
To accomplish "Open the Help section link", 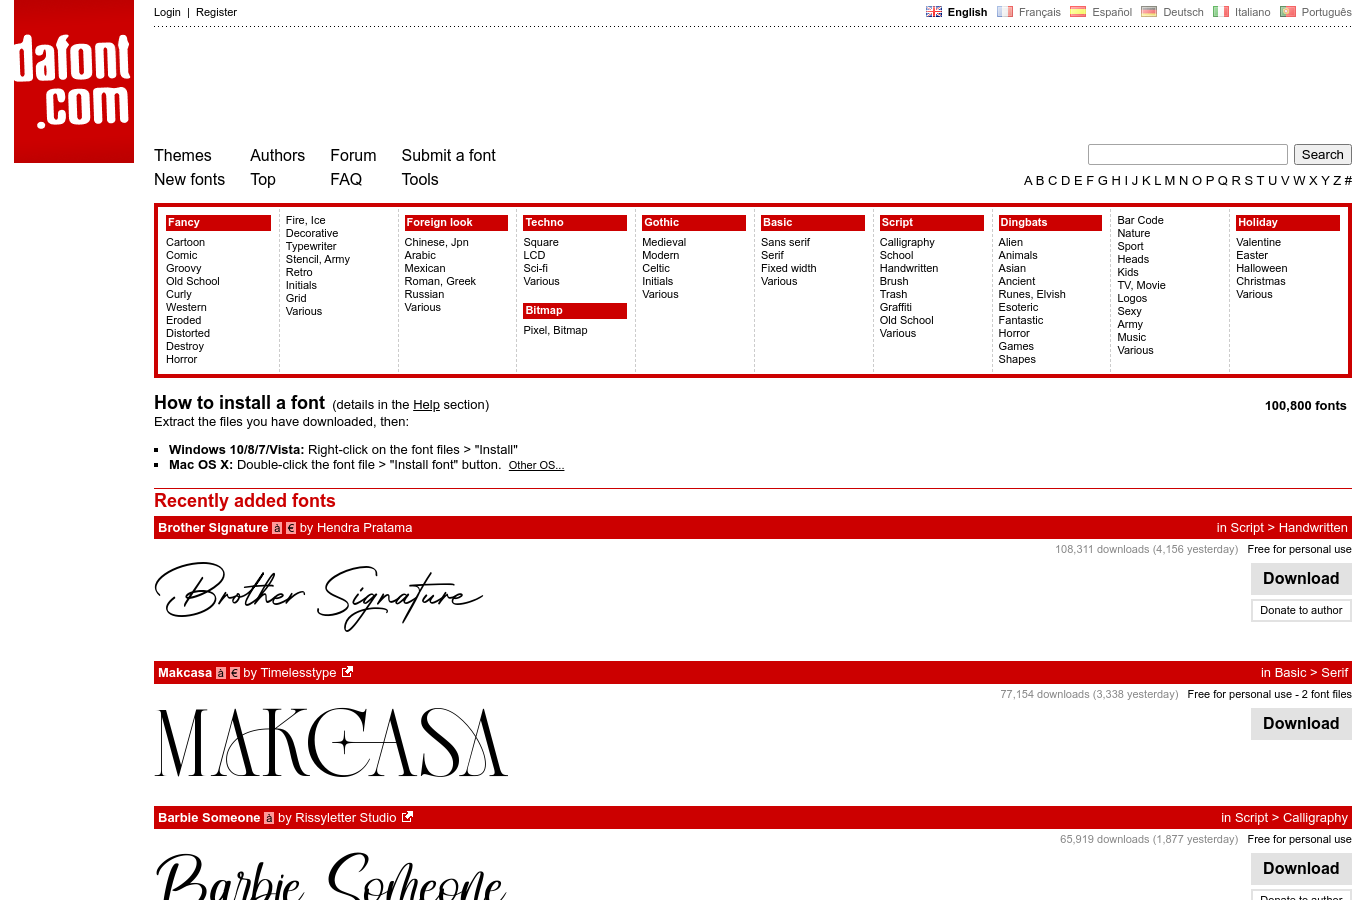I will tap(426, 405).
